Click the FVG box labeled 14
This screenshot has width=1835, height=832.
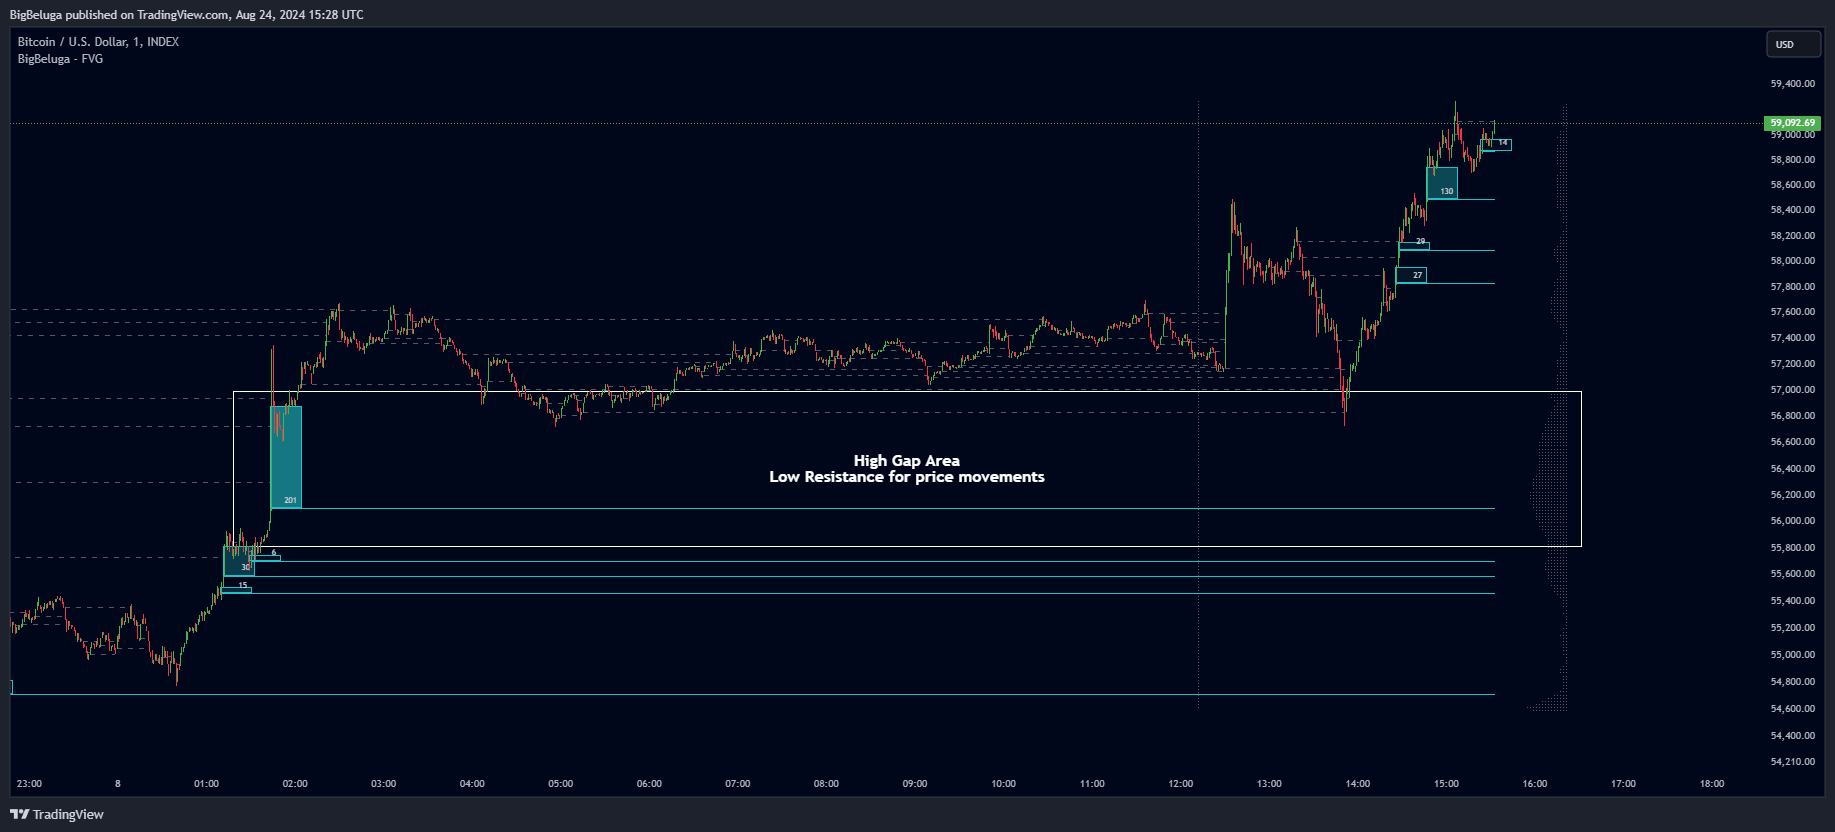(x=1496, y=145)
